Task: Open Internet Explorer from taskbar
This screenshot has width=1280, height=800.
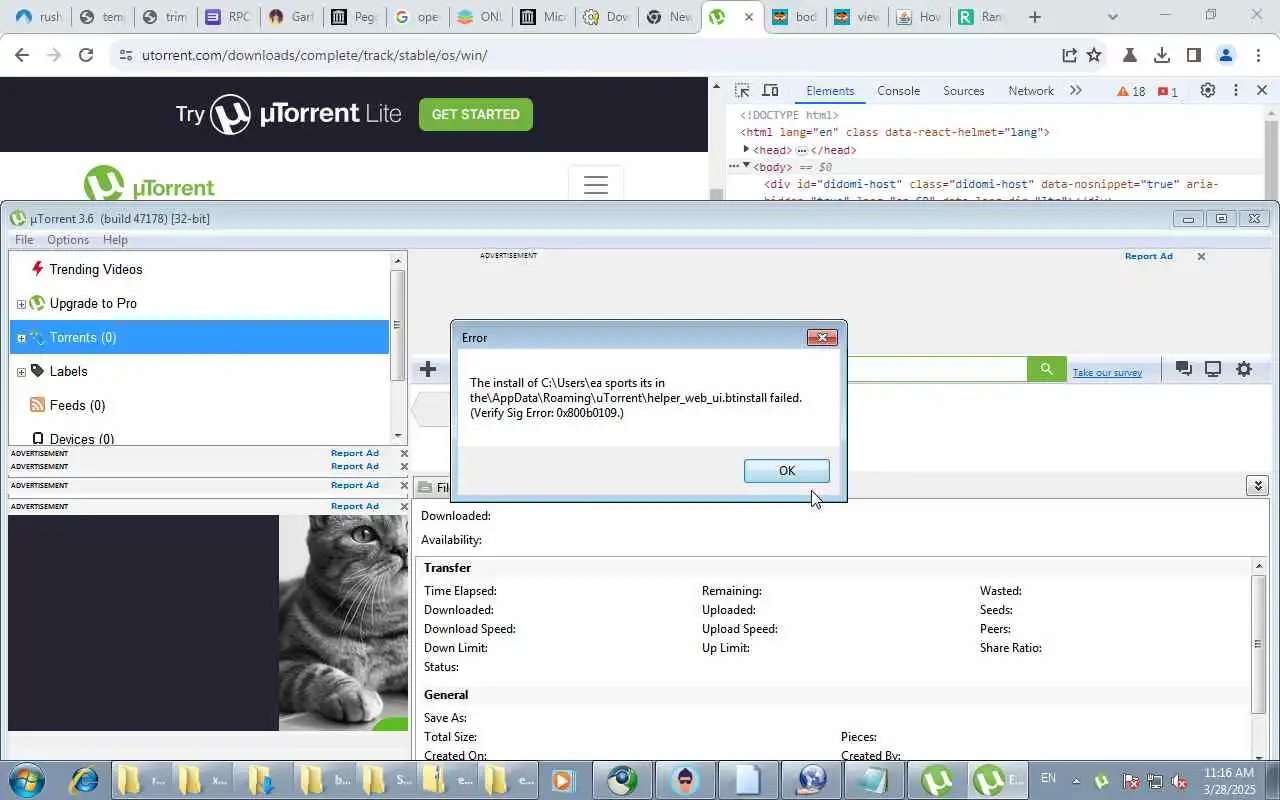Action: click(x=83, y=780)
